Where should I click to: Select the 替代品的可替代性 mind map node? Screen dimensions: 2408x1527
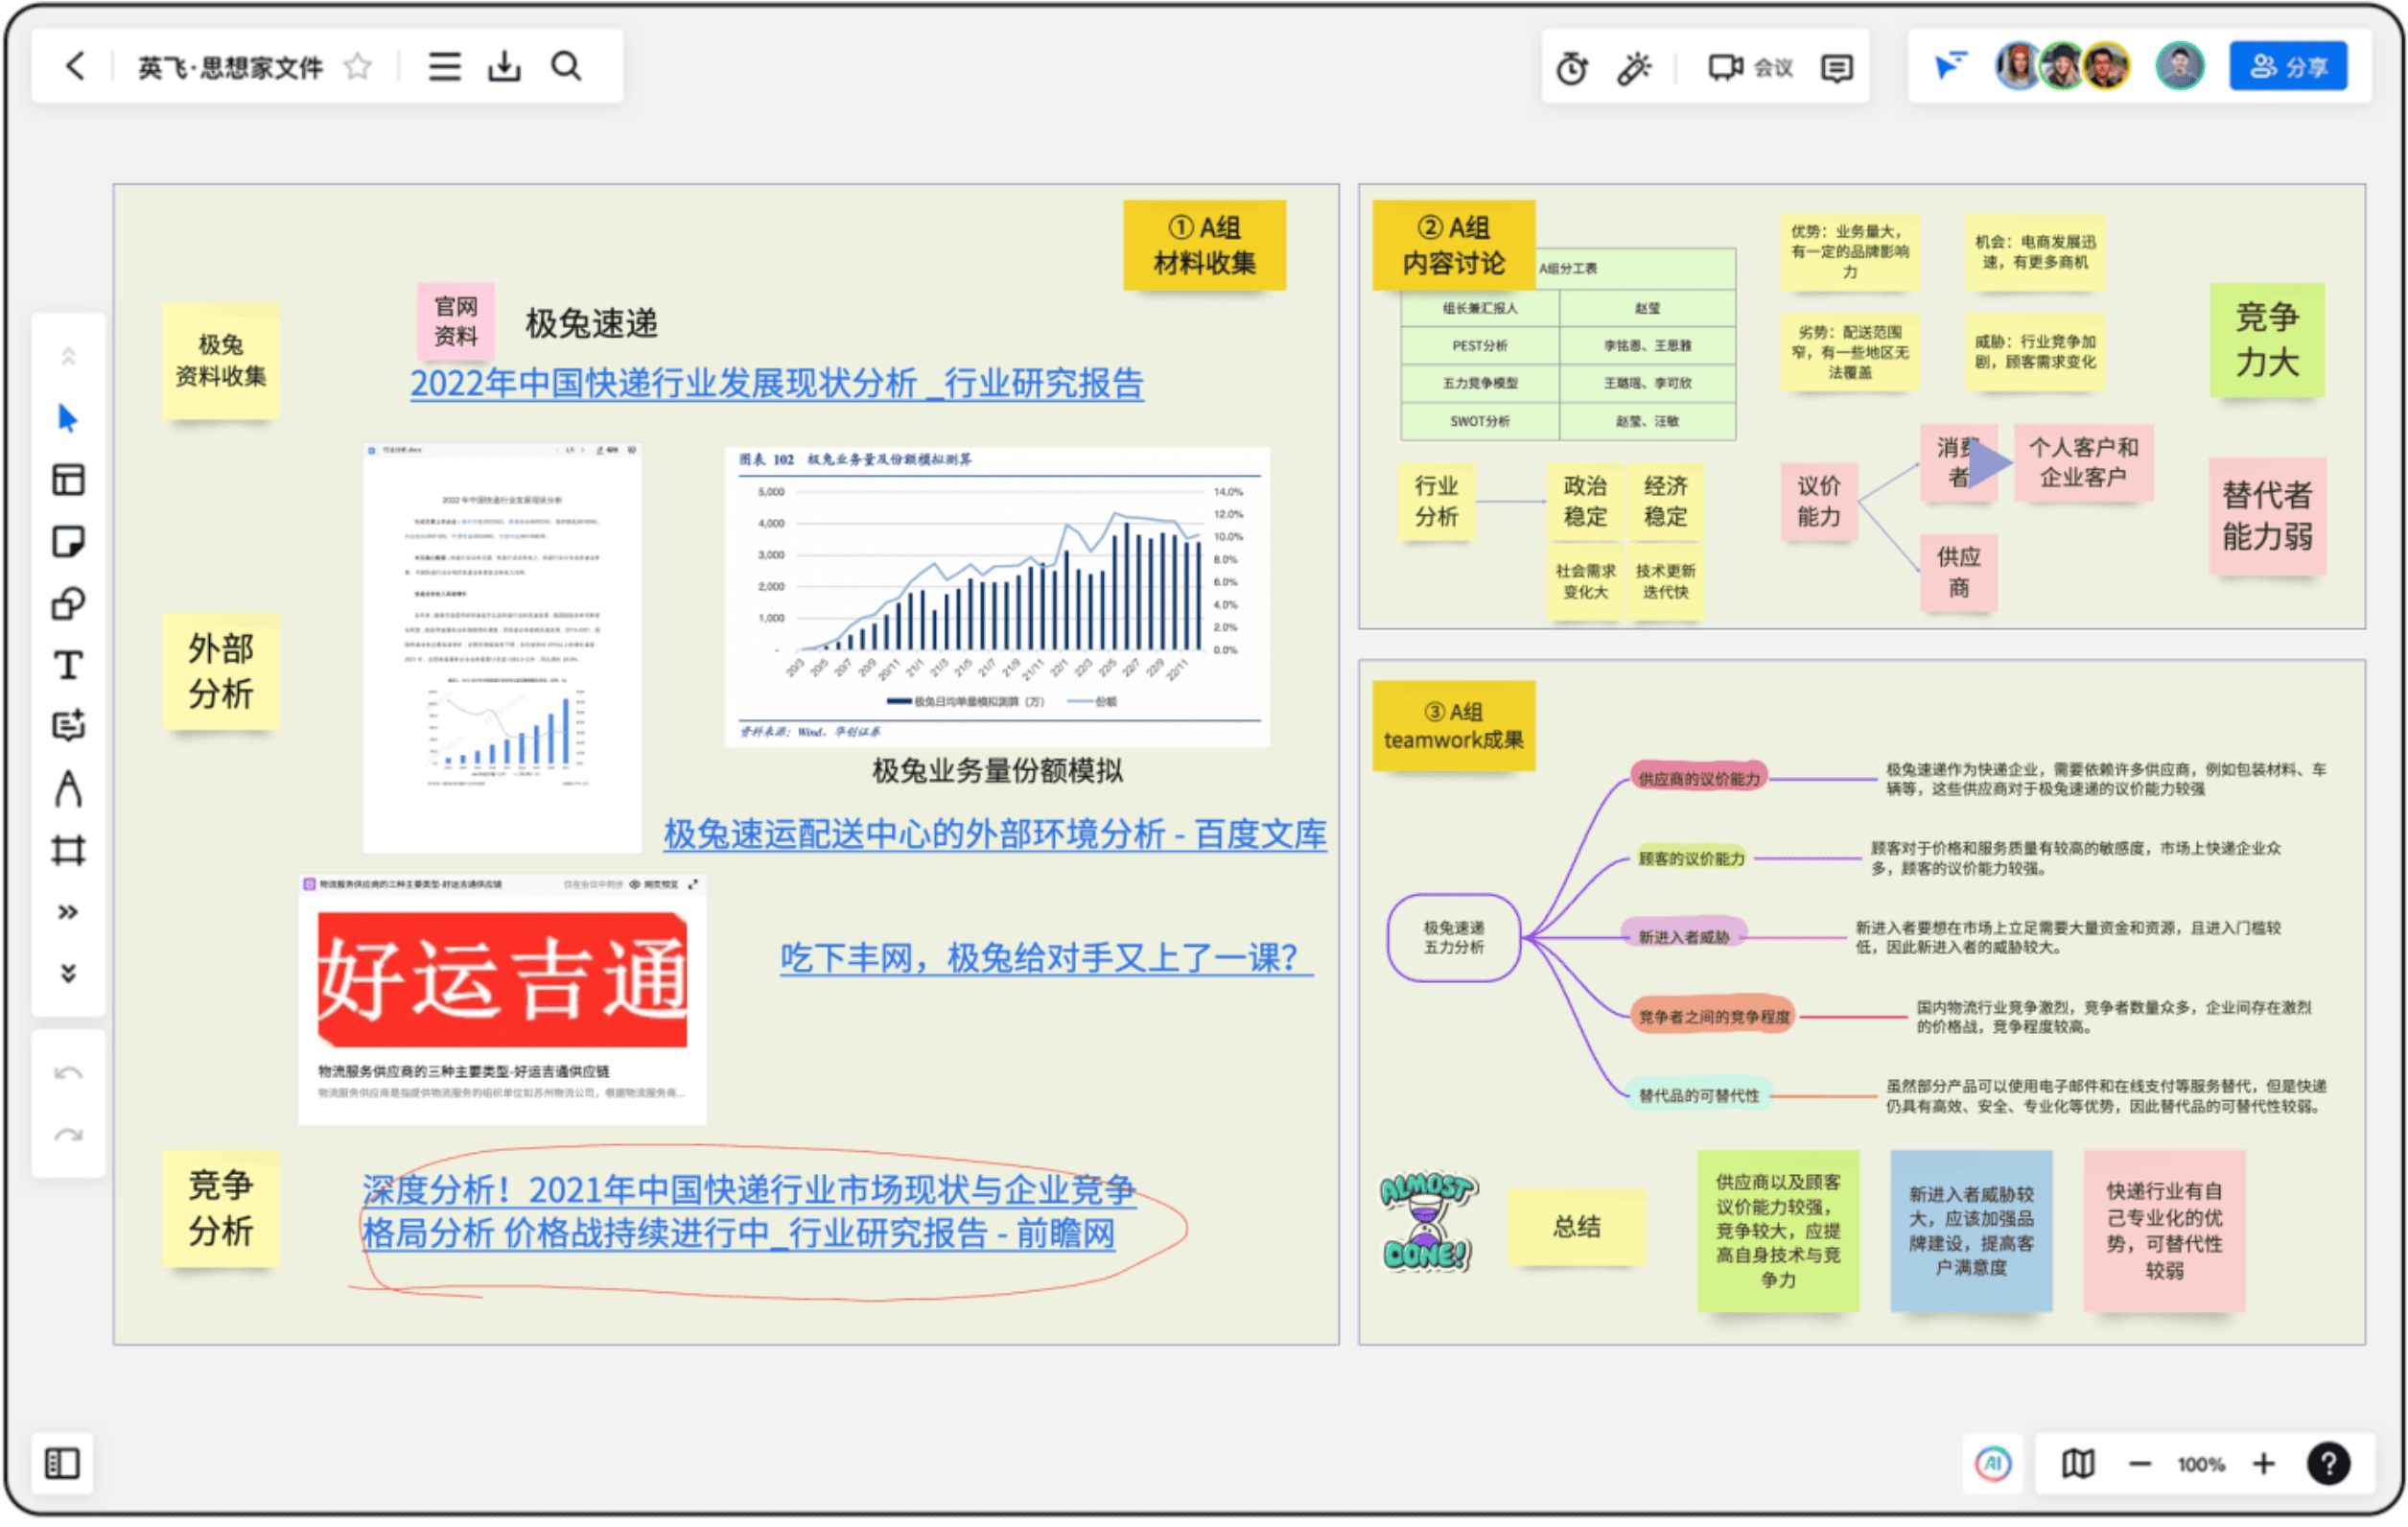click(1698, 1096)
